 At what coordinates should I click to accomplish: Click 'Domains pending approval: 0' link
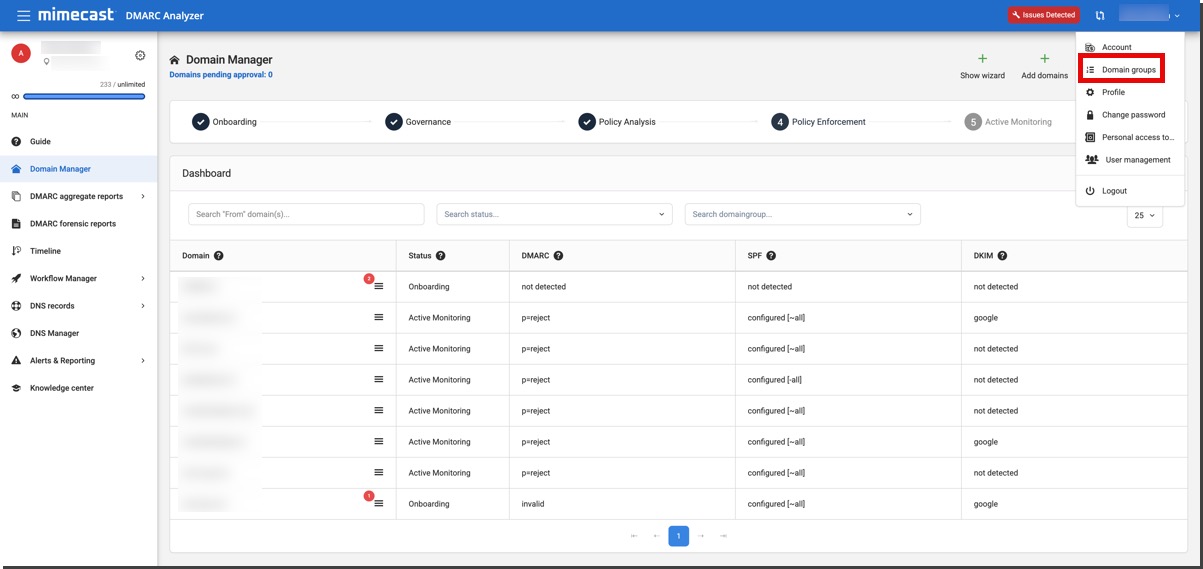(221, 75)
